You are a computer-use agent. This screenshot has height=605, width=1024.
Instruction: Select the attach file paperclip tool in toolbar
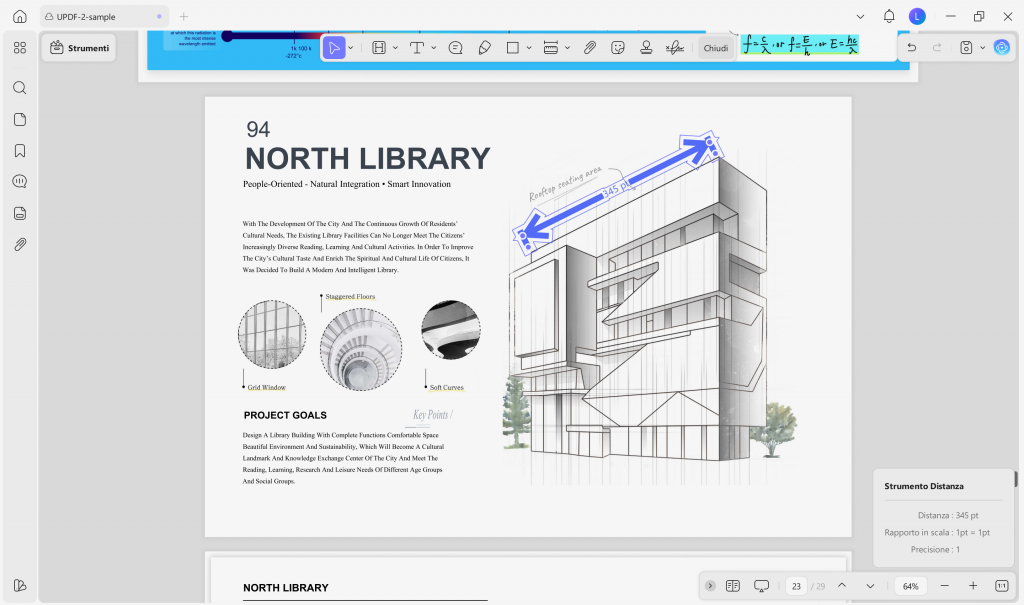[x=590, y=48]
